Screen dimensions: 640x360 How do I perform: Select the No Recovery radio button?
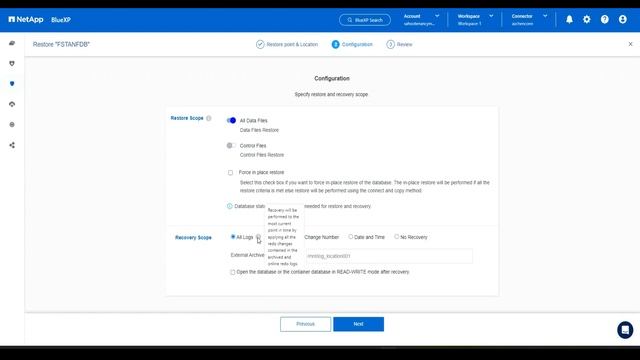click(x=396, y=237)
